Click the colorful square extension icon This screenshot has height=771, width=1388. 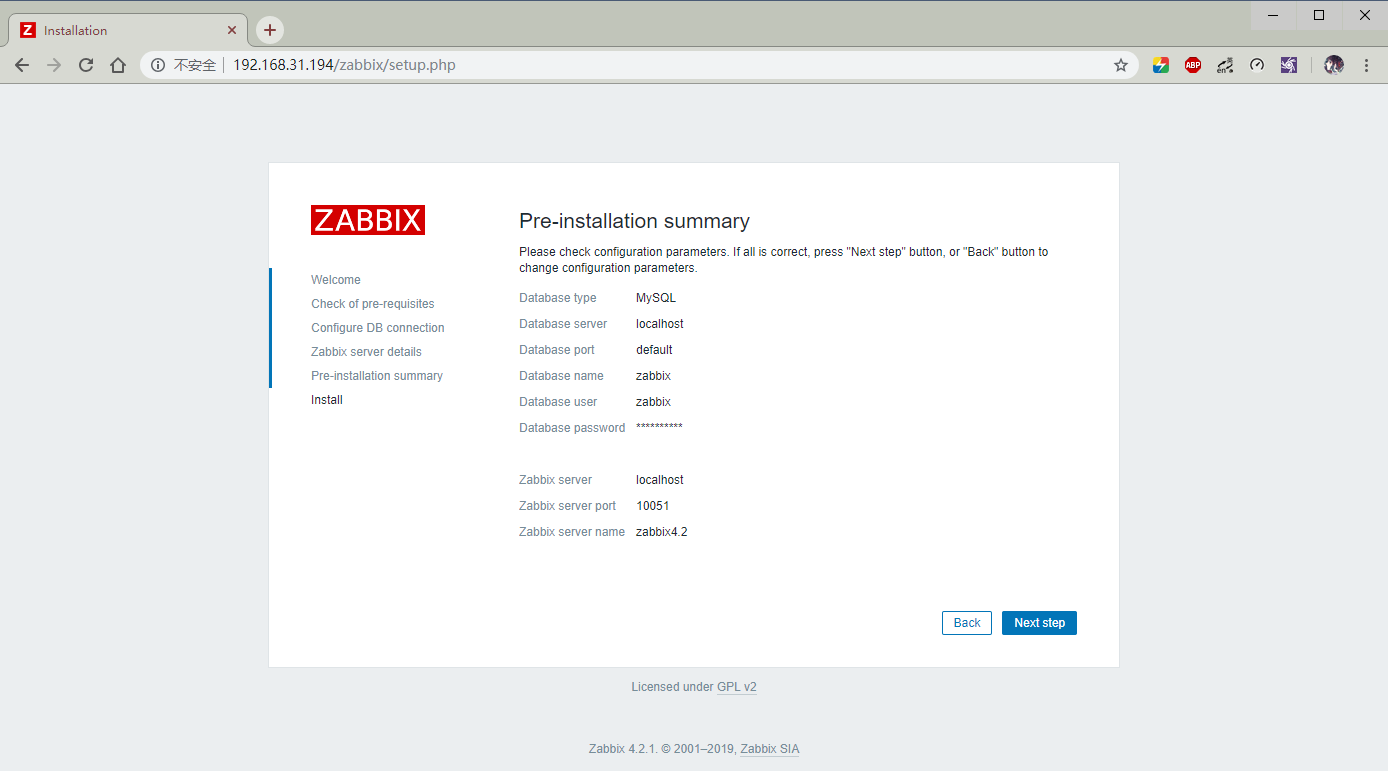(x=1161, y=65)
